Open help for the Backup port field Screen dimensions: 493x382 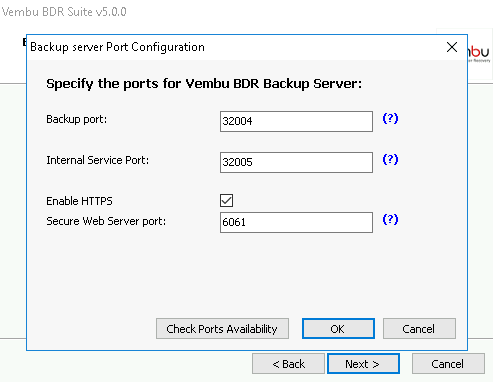(390, 118)
